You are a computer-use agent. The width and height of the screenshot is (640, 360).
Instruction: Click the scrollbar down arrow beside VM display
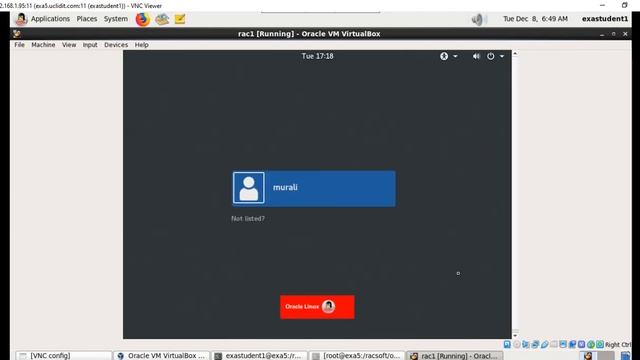click(x=515, y=336)
